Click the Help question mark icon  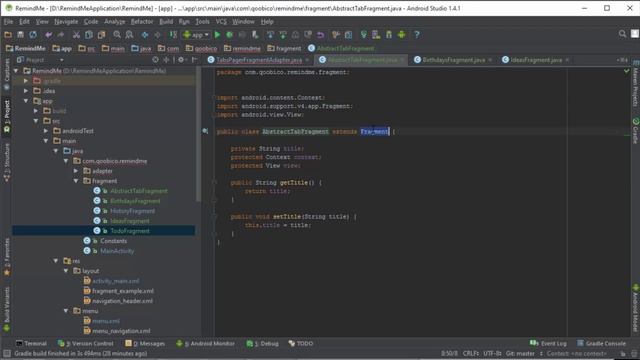(416, 35)
